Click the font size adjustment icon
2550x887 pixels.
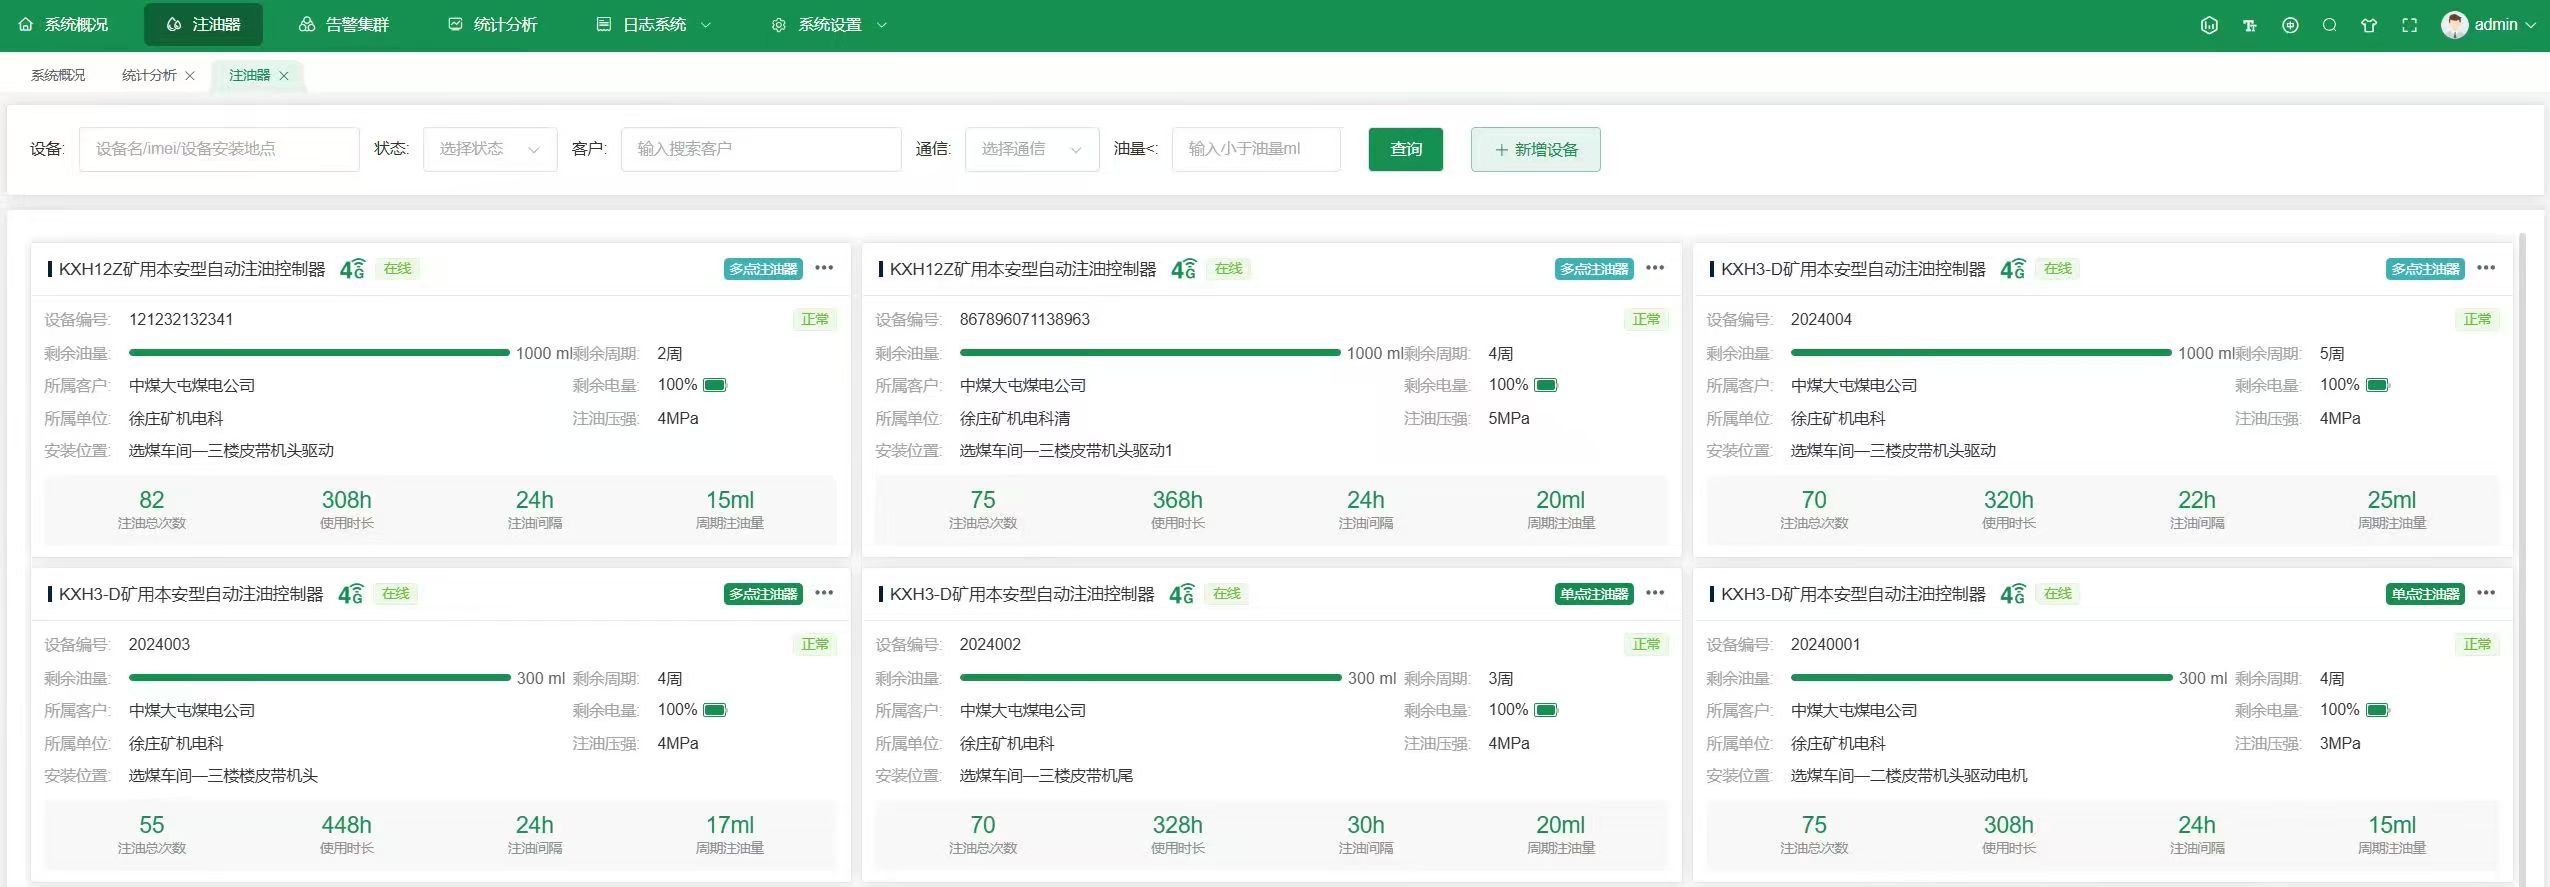[2249, 25]
